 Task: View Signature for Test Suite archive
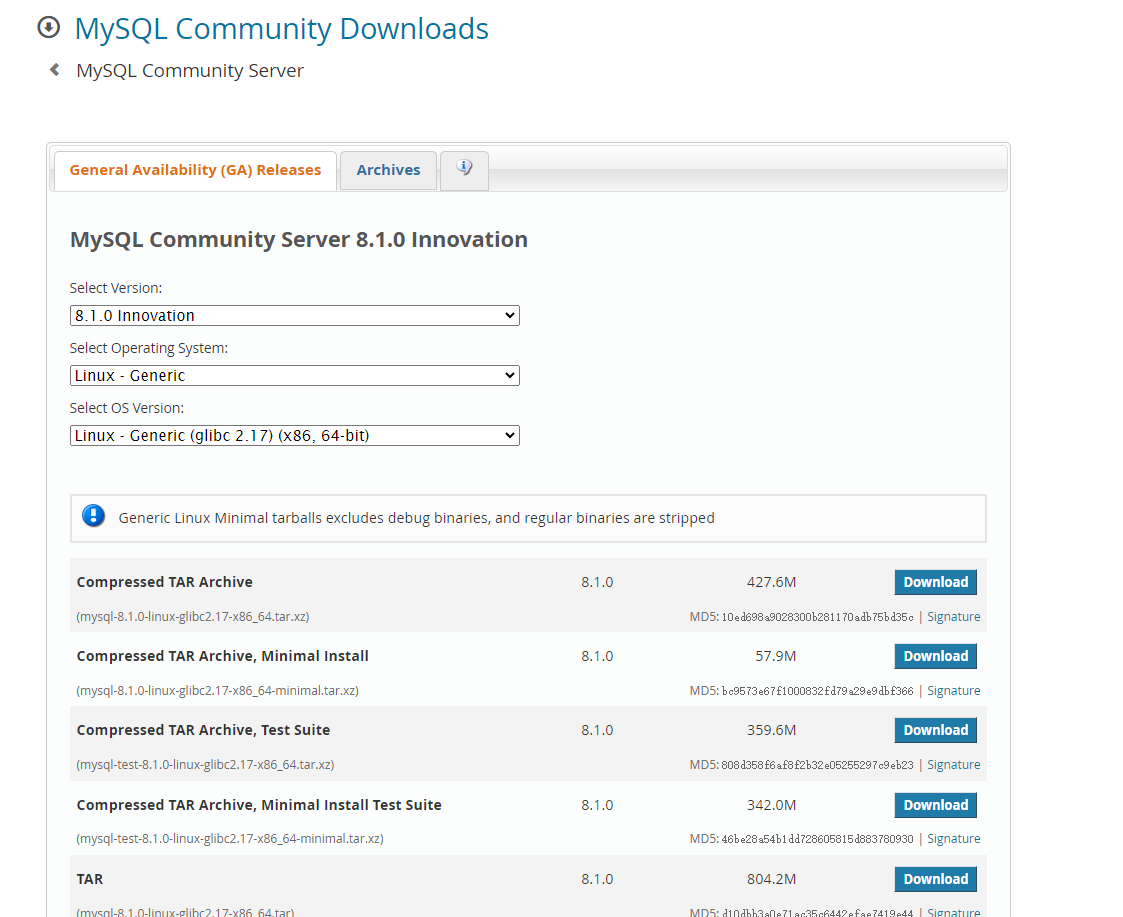pyautogui.click(x=953, y=765)
